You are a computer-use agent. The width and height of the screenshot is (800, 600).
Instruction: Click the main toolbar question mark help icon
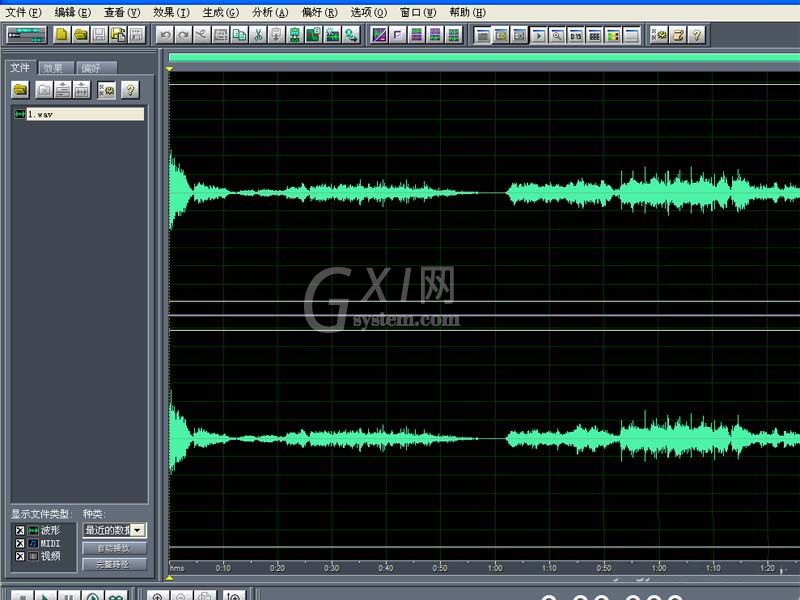696,35
